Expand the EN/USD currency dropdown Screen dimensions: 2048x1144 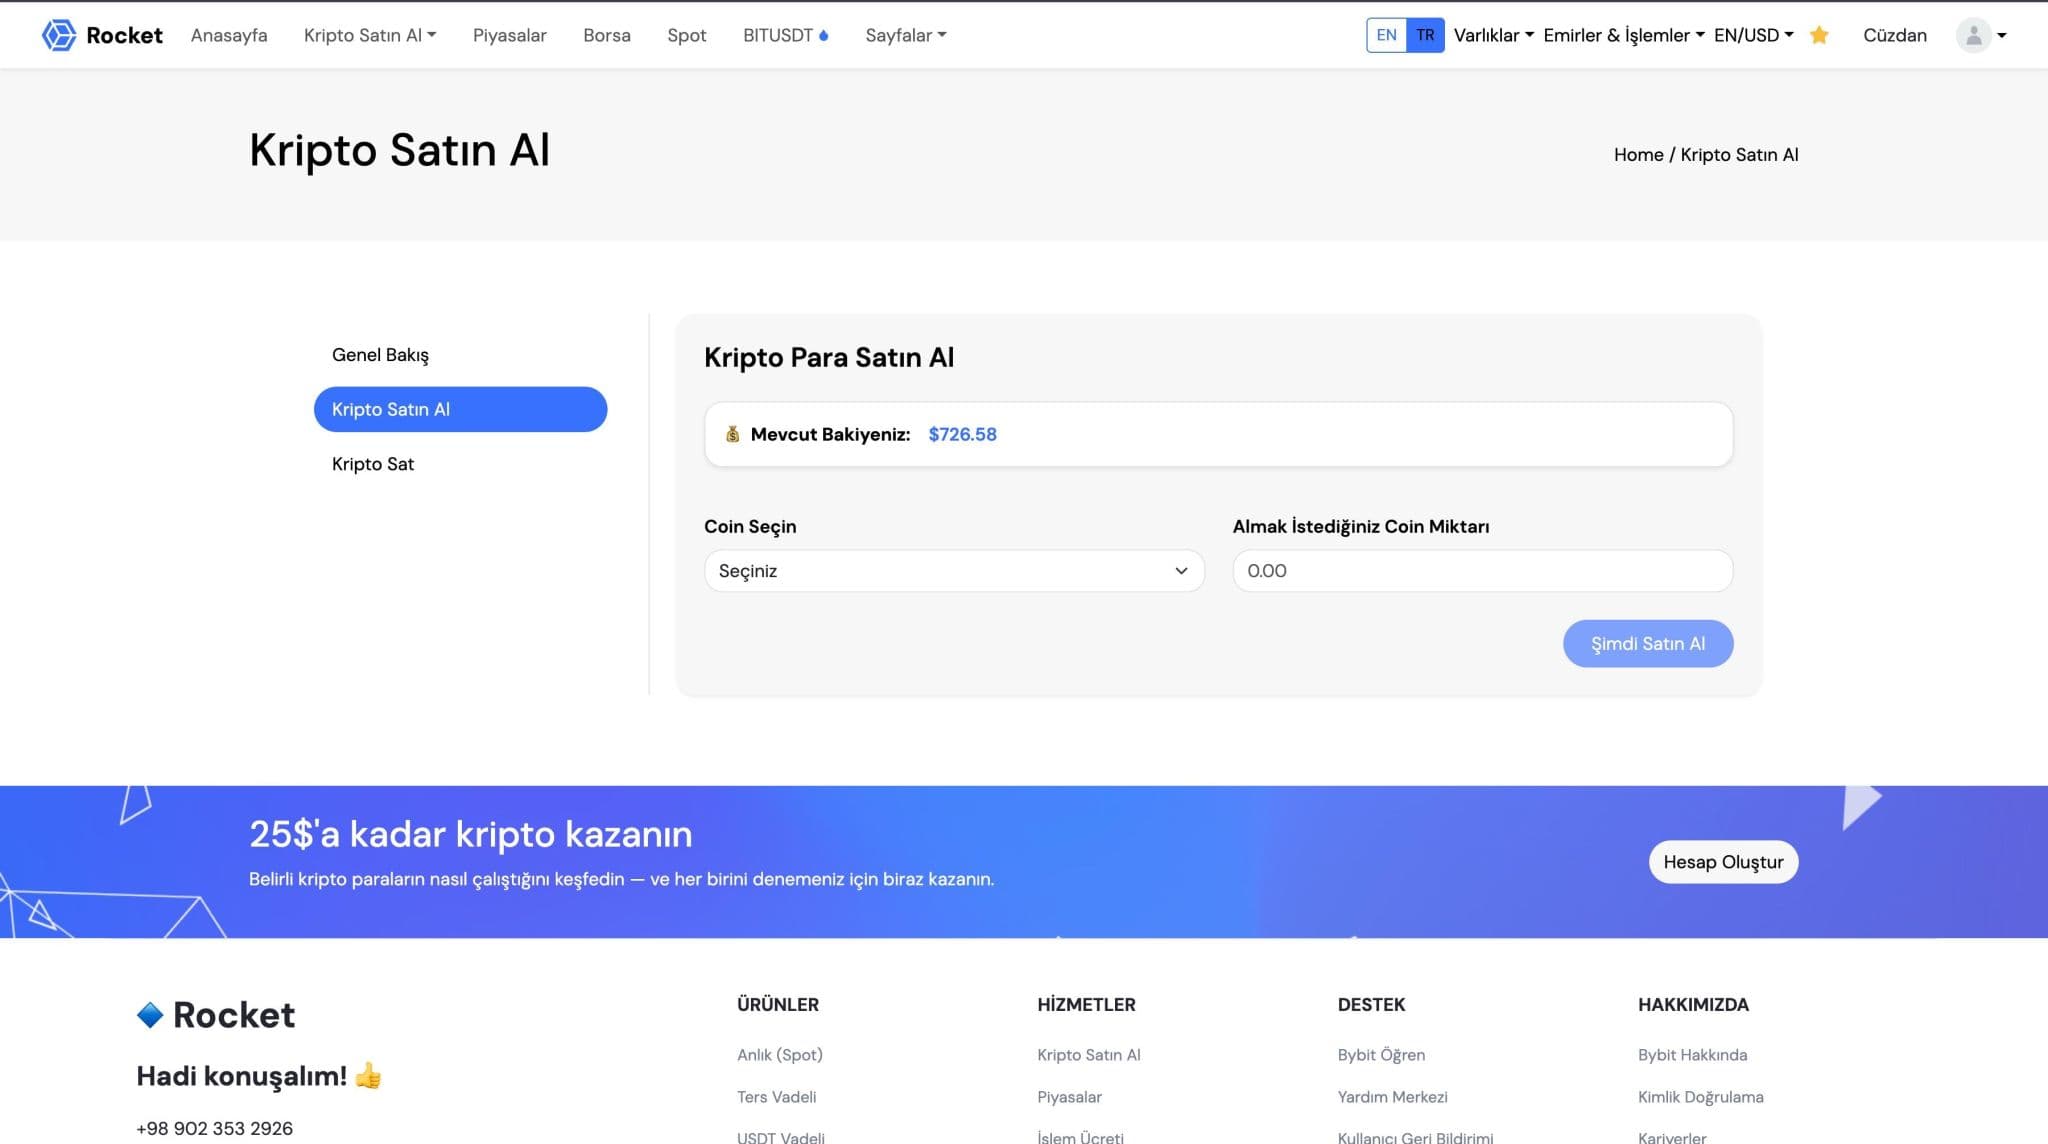pyautogui.click(x=1753, y=35)
